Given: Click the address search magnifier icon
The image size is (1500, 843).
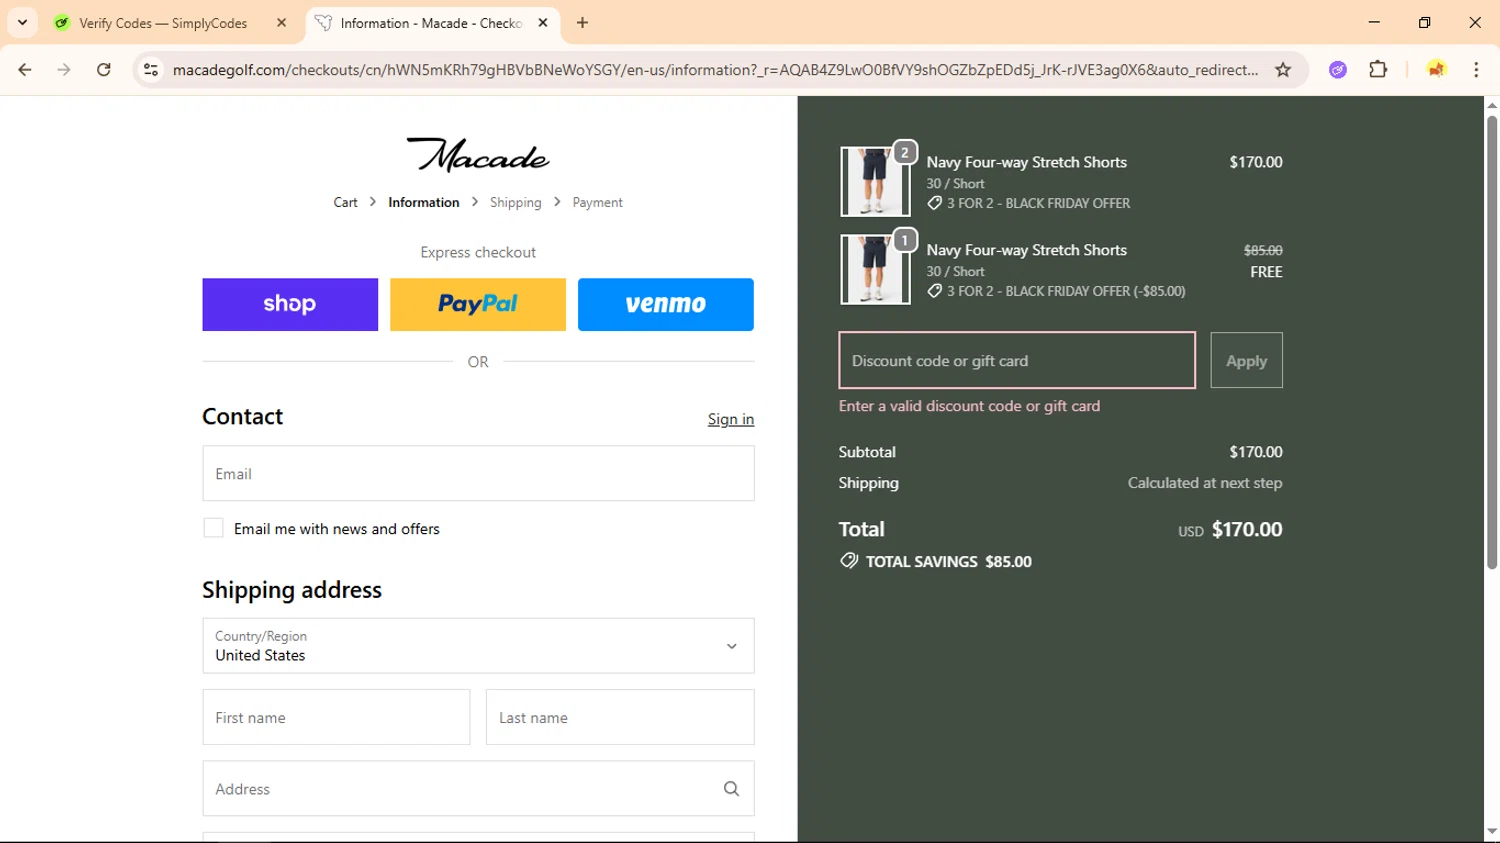Looking at the screenshot, I should (x=731, y=789).
